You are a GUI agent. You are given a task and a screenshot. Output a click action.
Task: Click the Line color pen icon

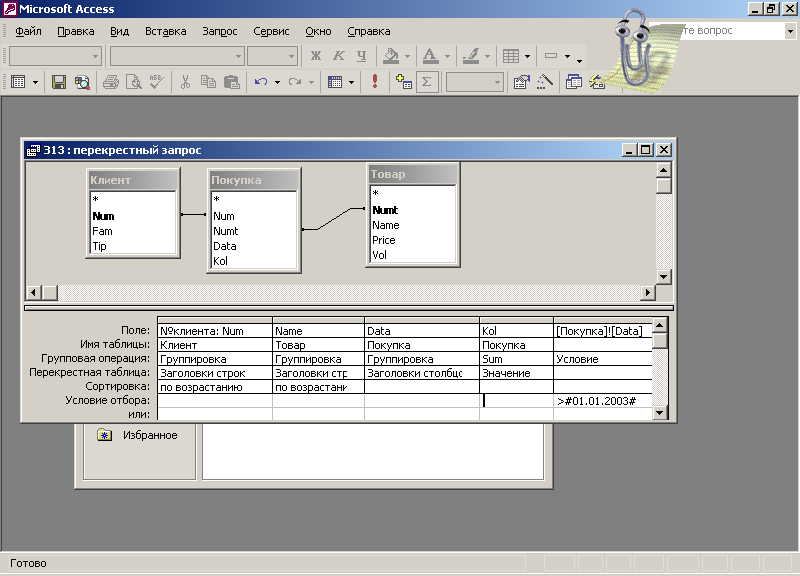click(x=470, y=56)
